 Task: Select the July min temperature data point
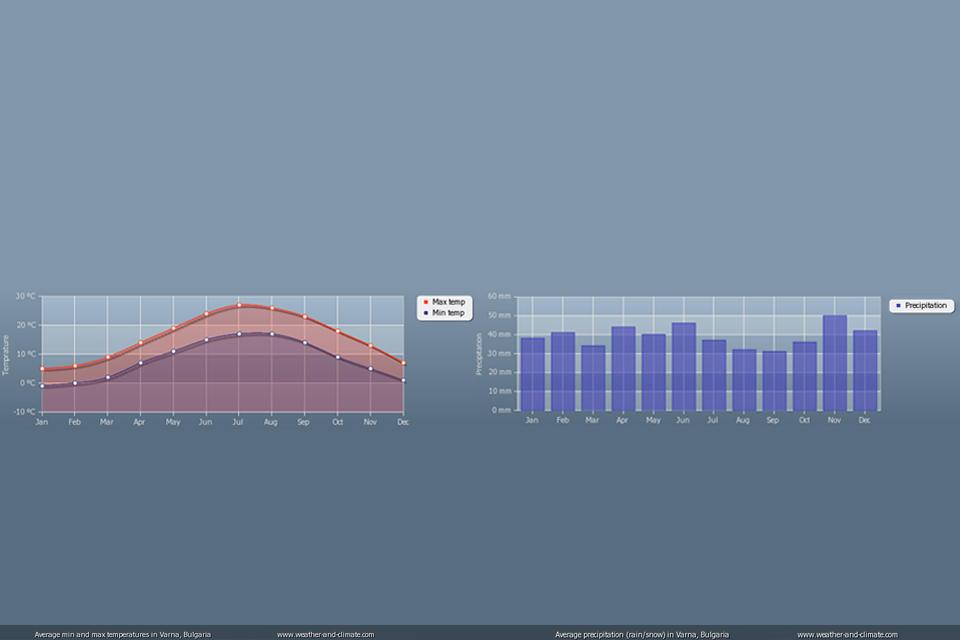(x=239, y=334)
